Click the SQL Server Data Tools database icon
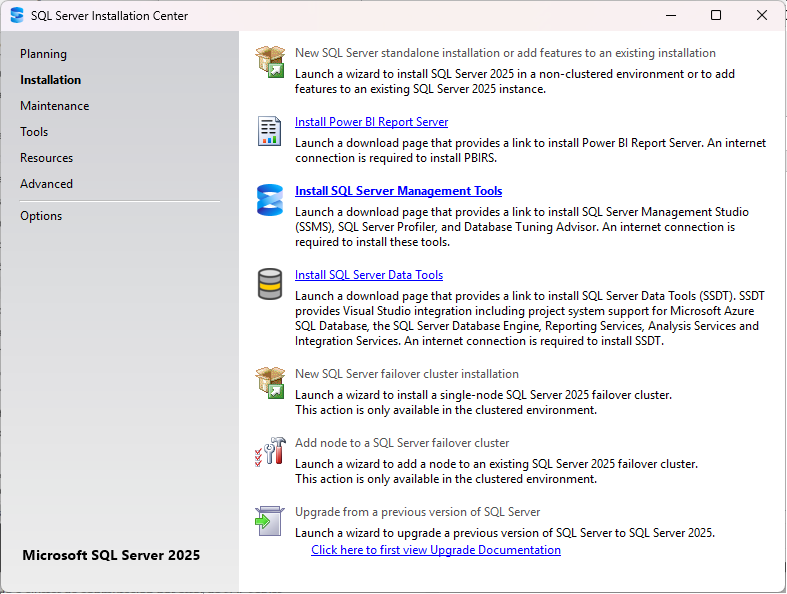Screen dimensions: 787x594 coord(270,284)
